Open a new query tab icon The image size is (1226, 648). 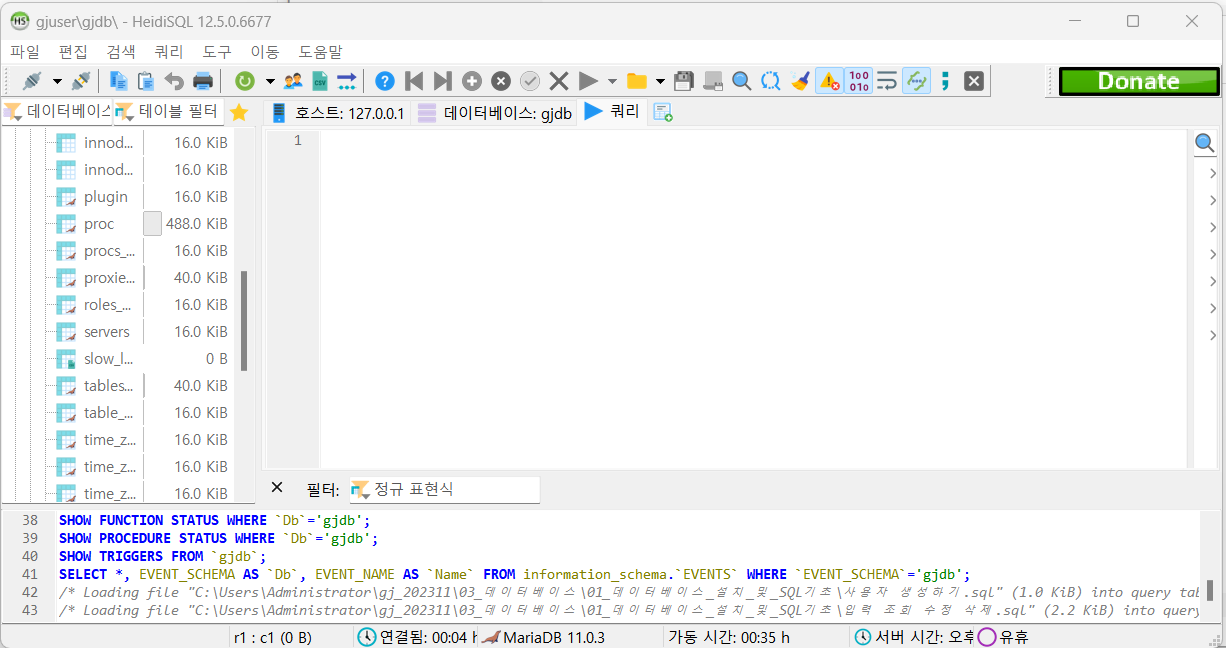coord(663,113)
